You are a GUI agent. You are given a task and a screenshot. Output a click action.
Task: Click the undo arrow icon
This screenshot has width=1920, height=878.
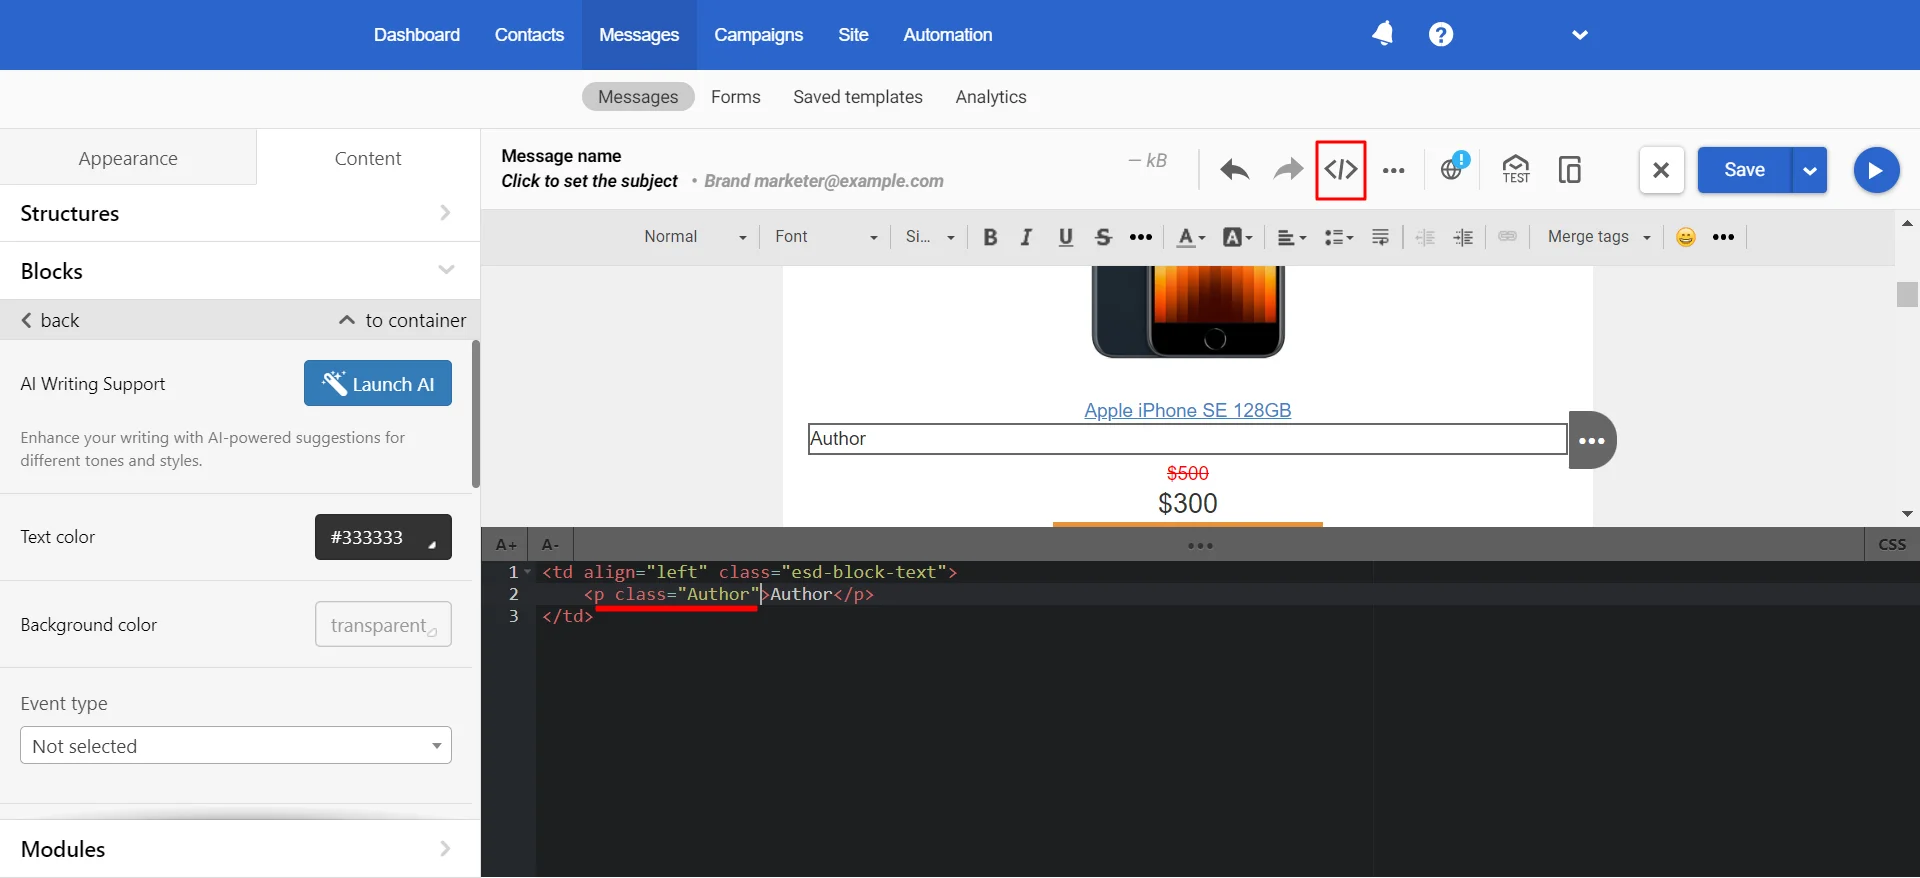[1234, 170]
